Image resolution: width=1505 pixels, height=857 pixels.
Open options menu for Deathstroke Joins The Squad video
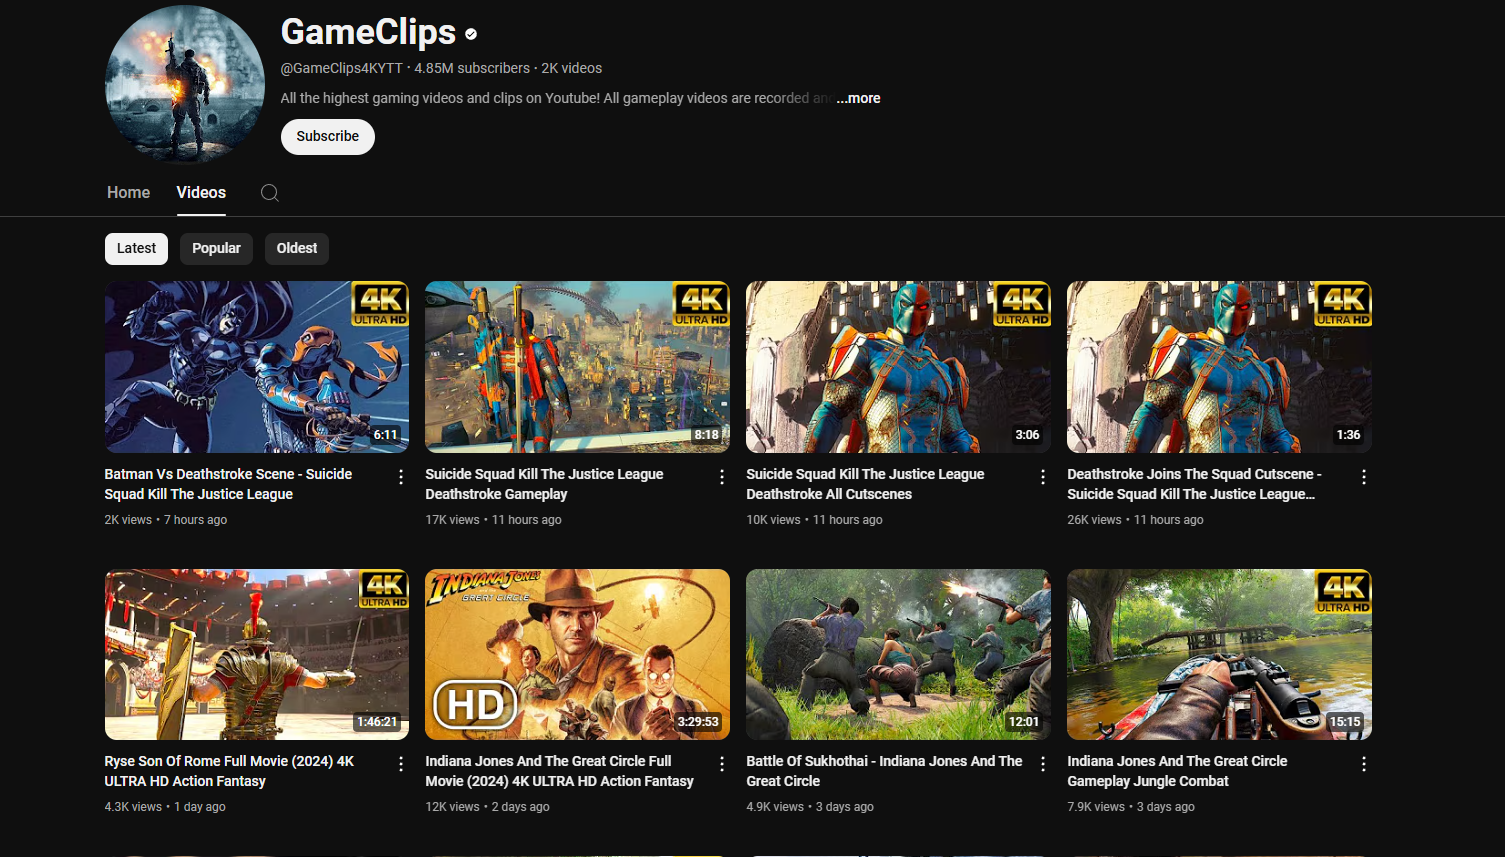click(x=1364, y=477)
